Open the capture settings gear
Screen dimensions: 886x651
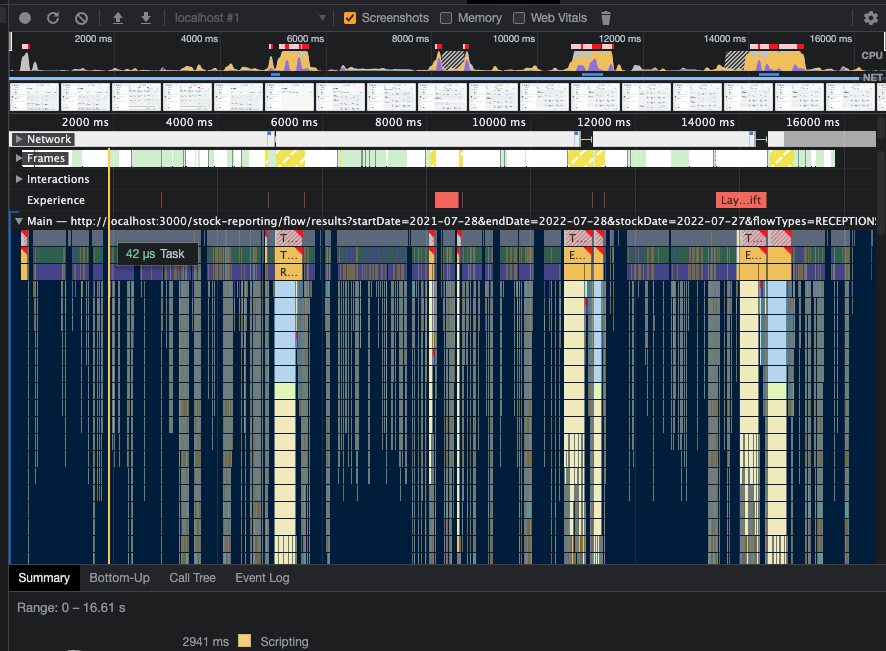[x=871, y=18]
